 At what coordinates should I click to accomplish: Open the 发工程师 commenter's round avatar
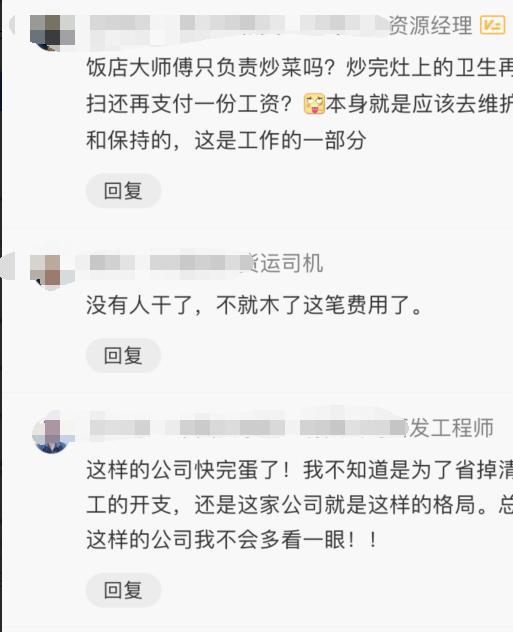pos(52,434)
